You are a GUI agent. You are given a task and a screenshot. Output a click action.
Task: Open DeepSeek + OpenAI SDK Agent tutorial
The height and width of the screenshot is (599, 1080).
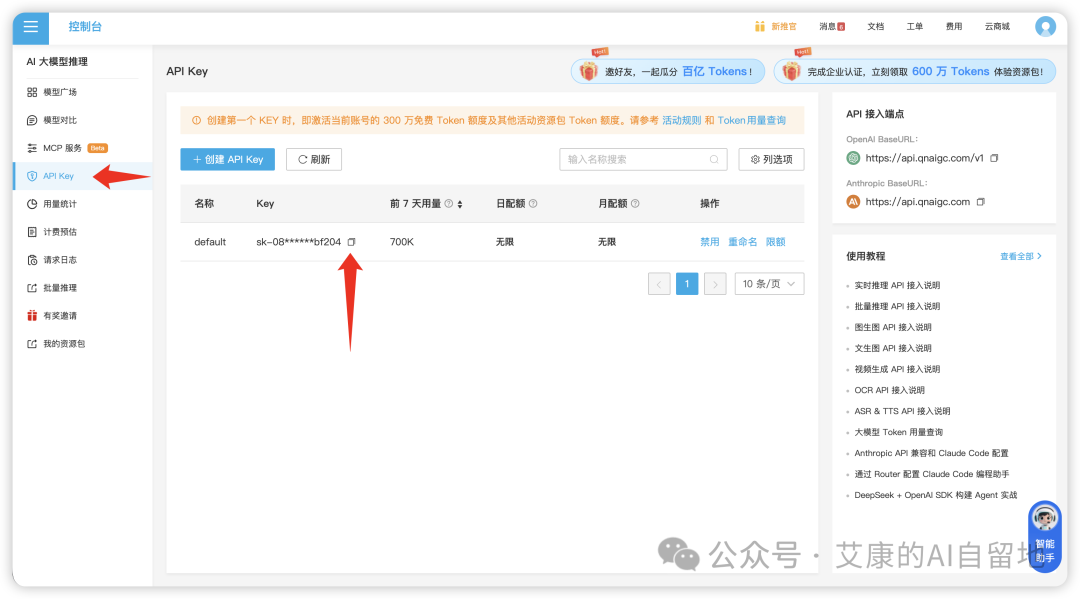935,495
